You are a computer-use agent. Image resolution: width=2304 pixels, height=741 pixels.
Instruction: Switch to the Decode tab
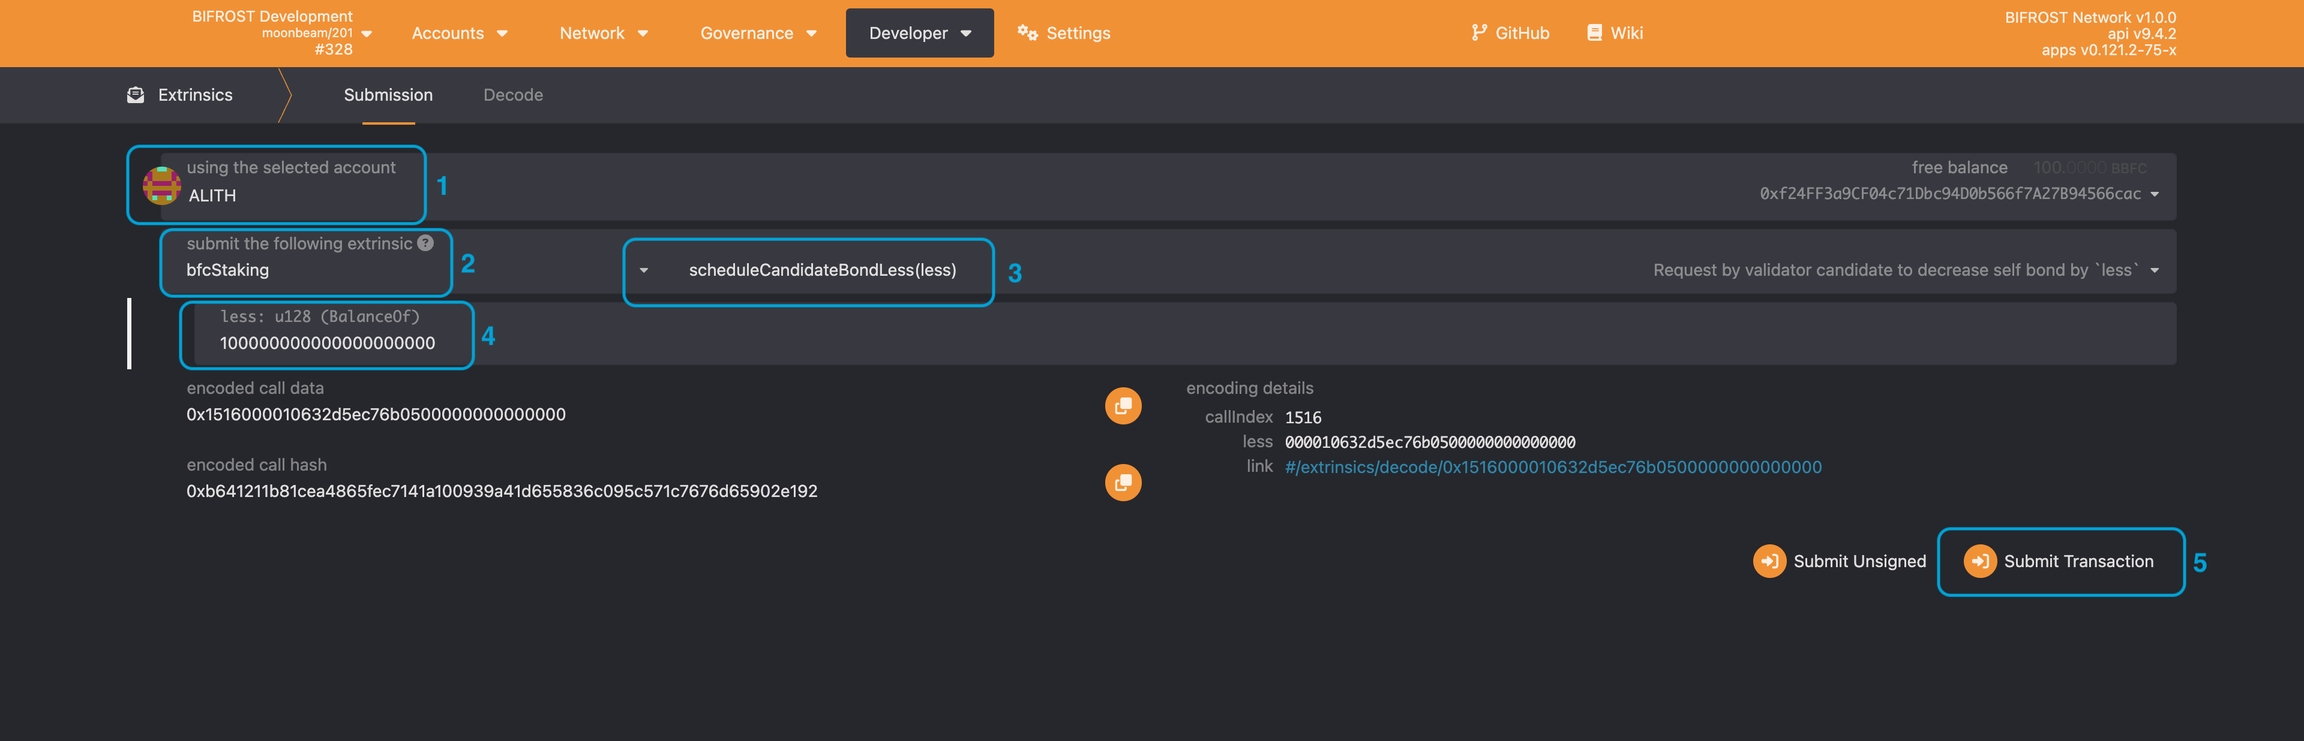click(x=513, y=95)
